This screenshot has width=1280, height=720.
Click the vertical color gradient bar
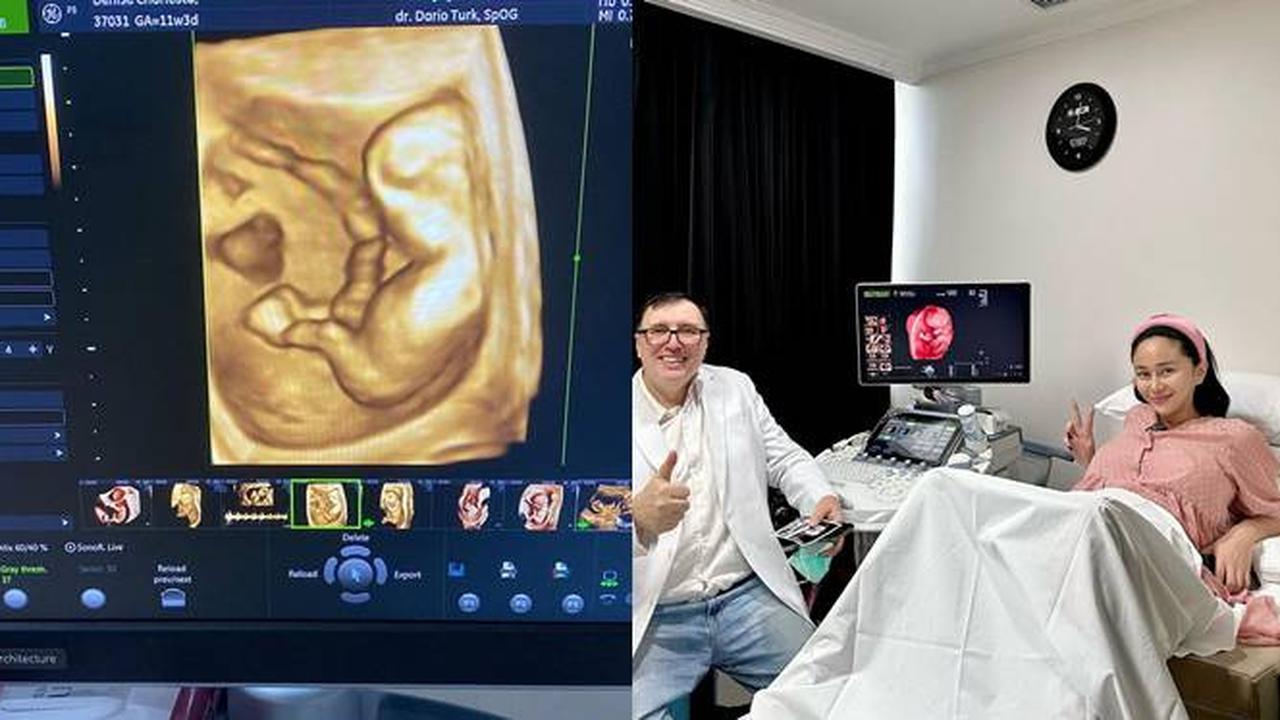(51, 120)
